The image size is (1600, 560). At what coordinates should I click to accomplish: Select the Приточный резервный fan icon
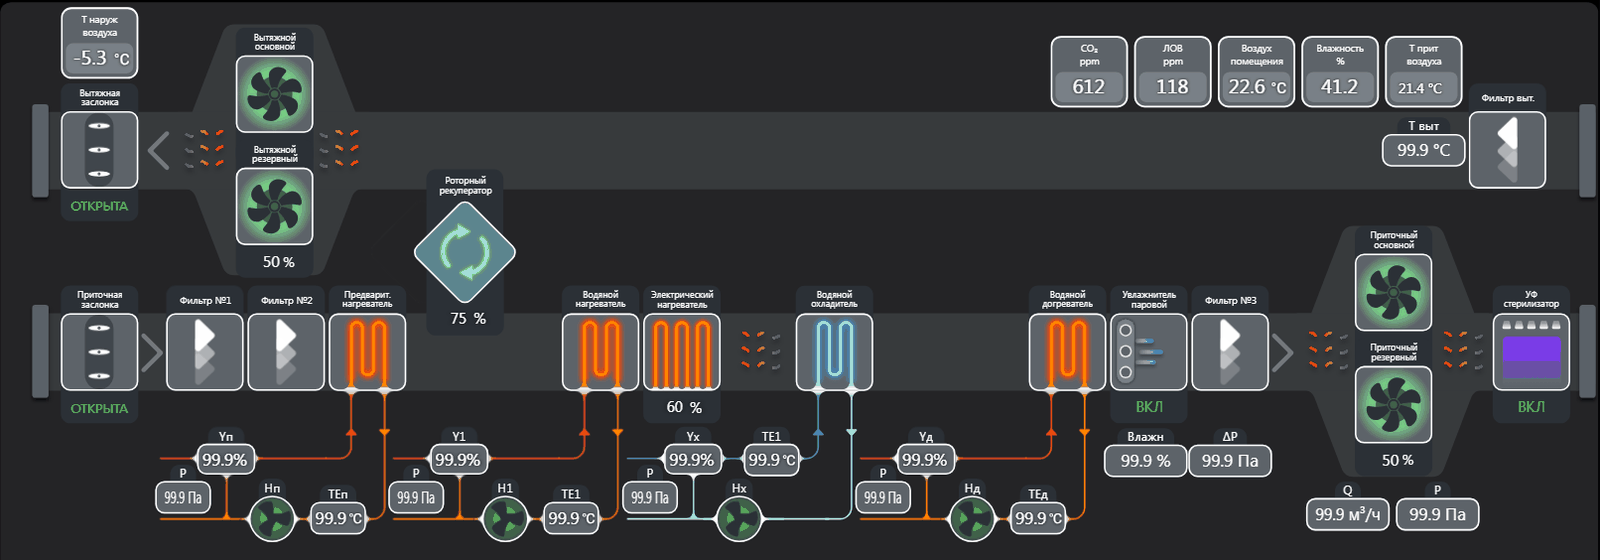pos(1393,404)
